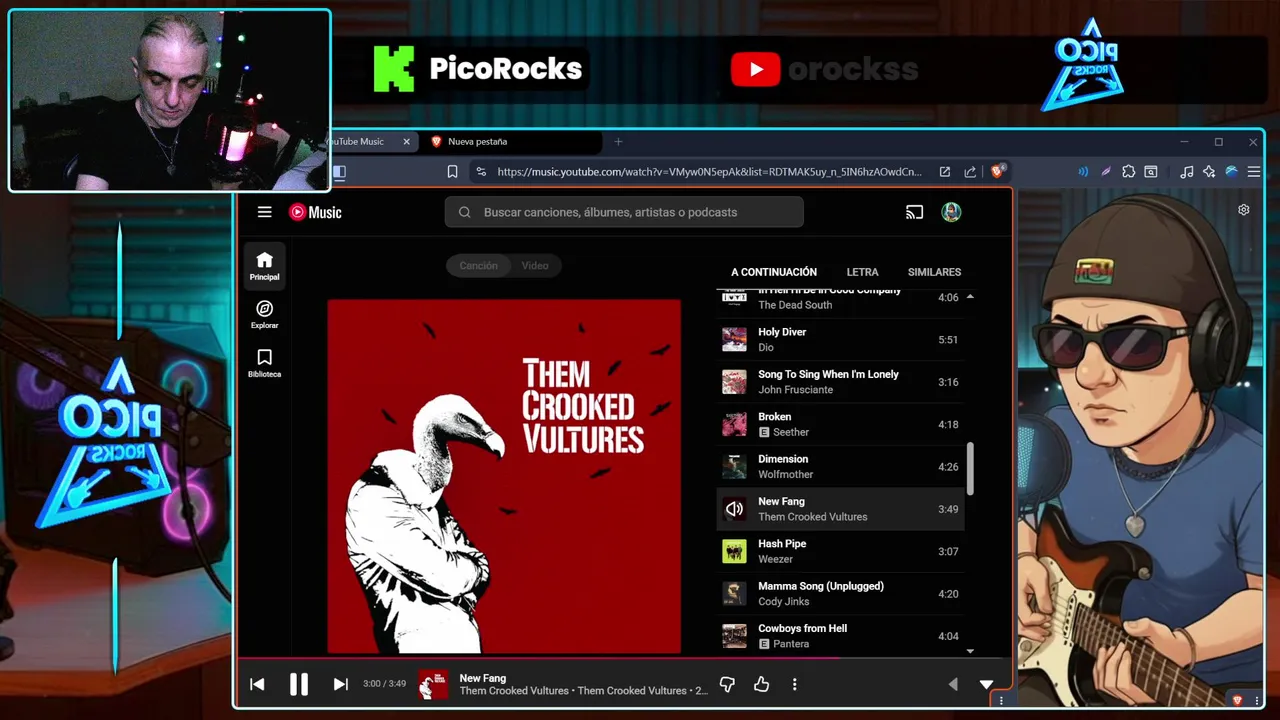This screenshot has width=1280, height=720.
Task: Skip to the next track
Action: pos(340,684)
